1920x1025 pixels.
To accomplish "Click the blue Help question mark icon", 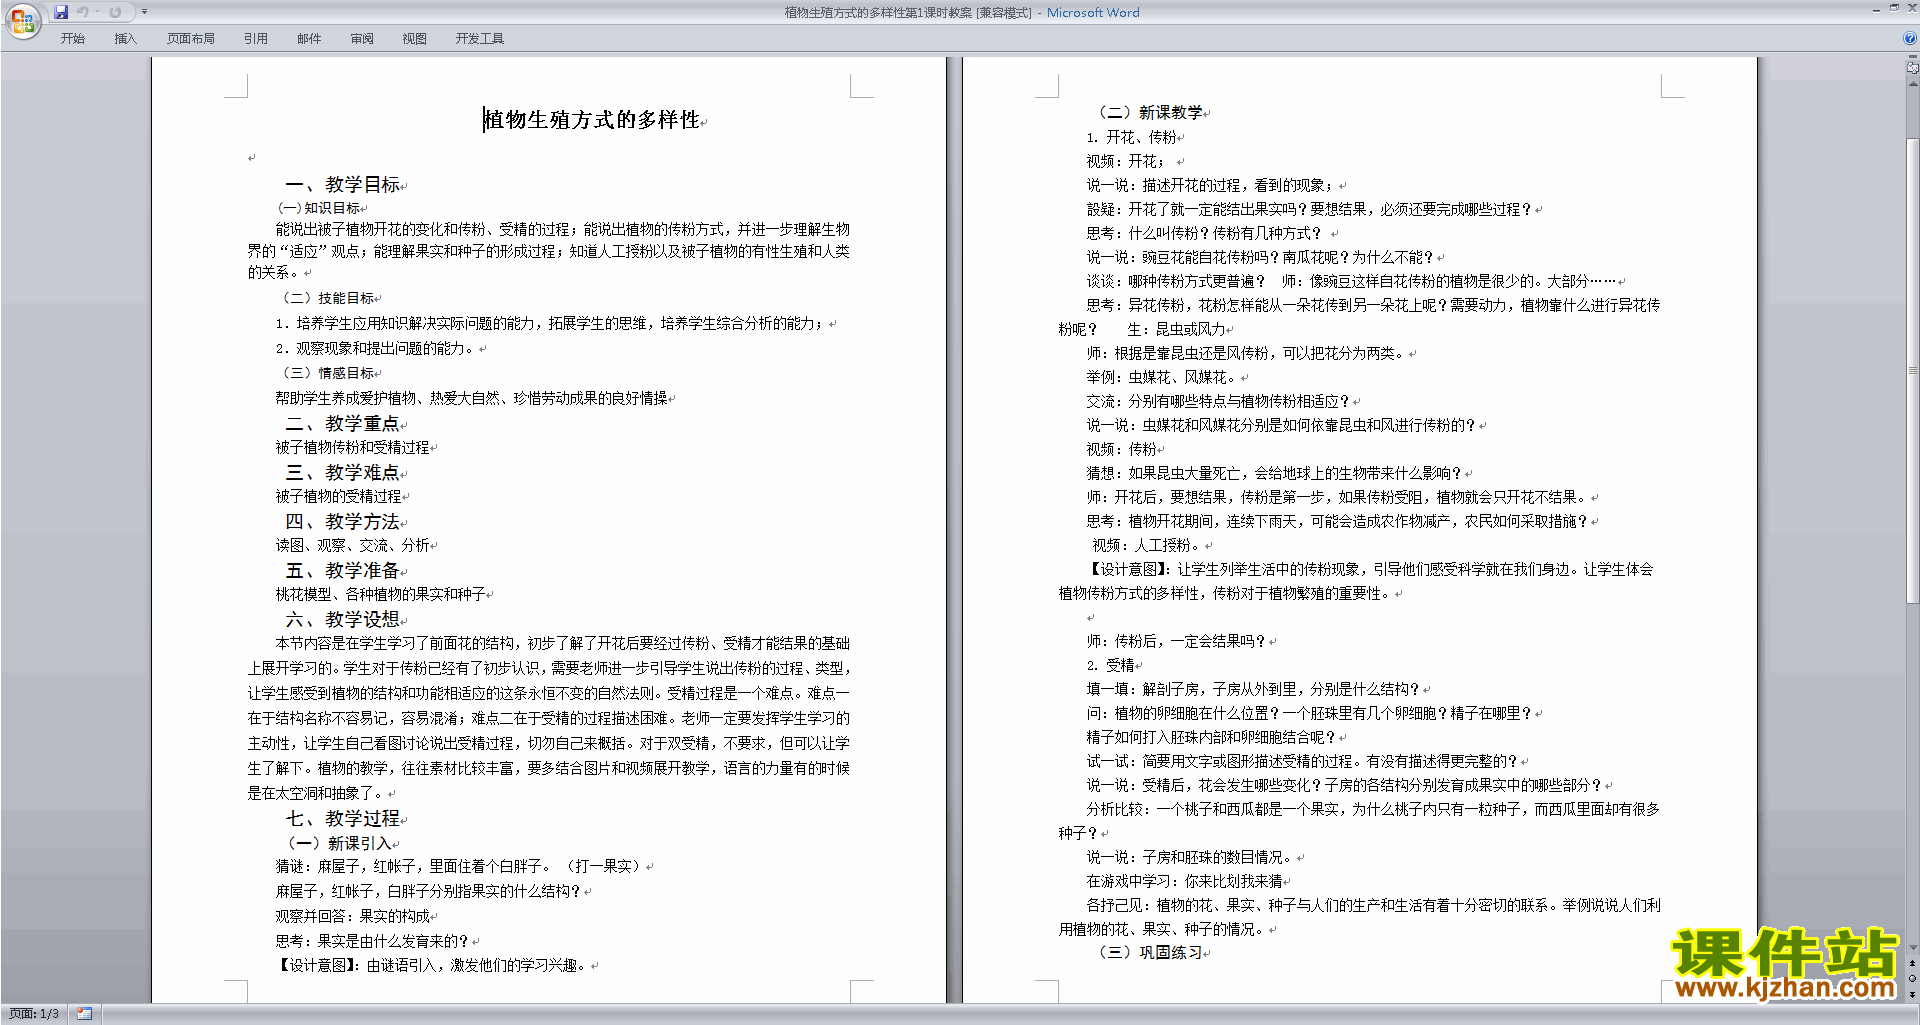I will [1910, 38].
